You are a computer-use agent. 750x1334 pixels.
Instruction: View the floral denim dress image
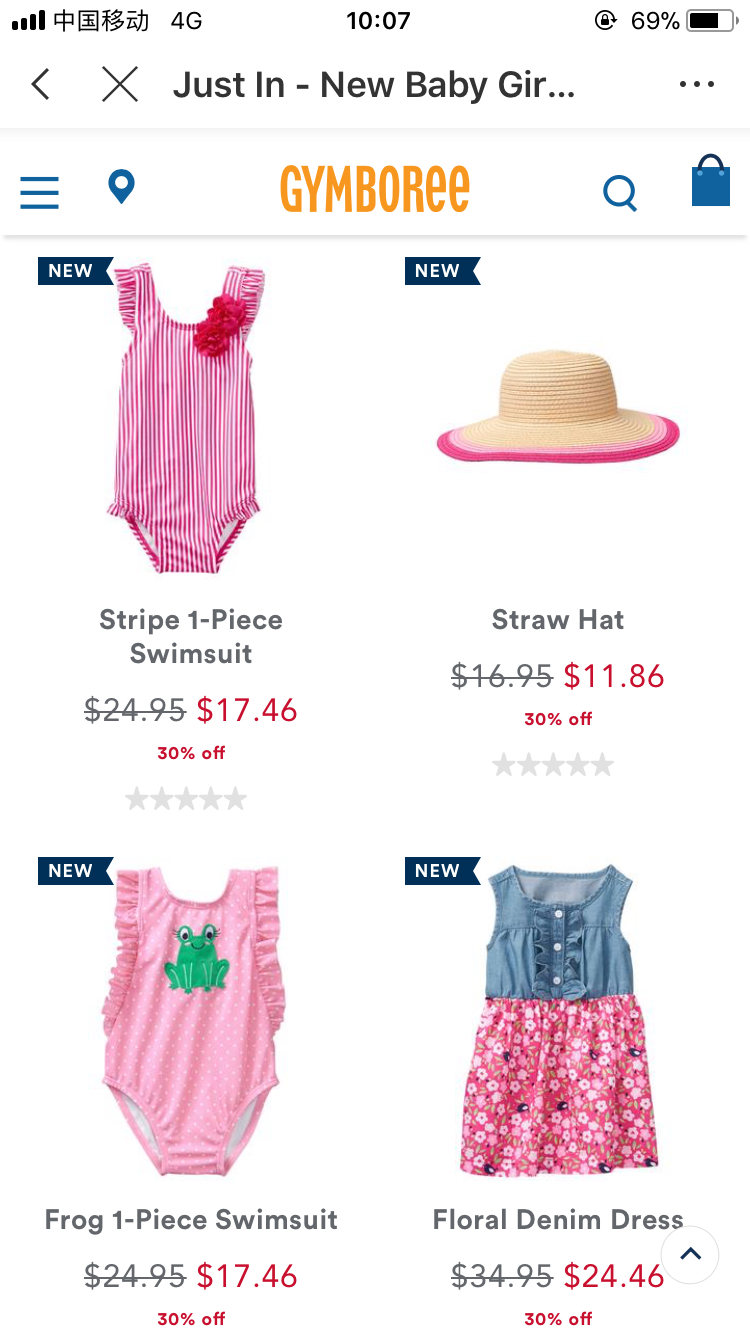tap(560, 1020)
